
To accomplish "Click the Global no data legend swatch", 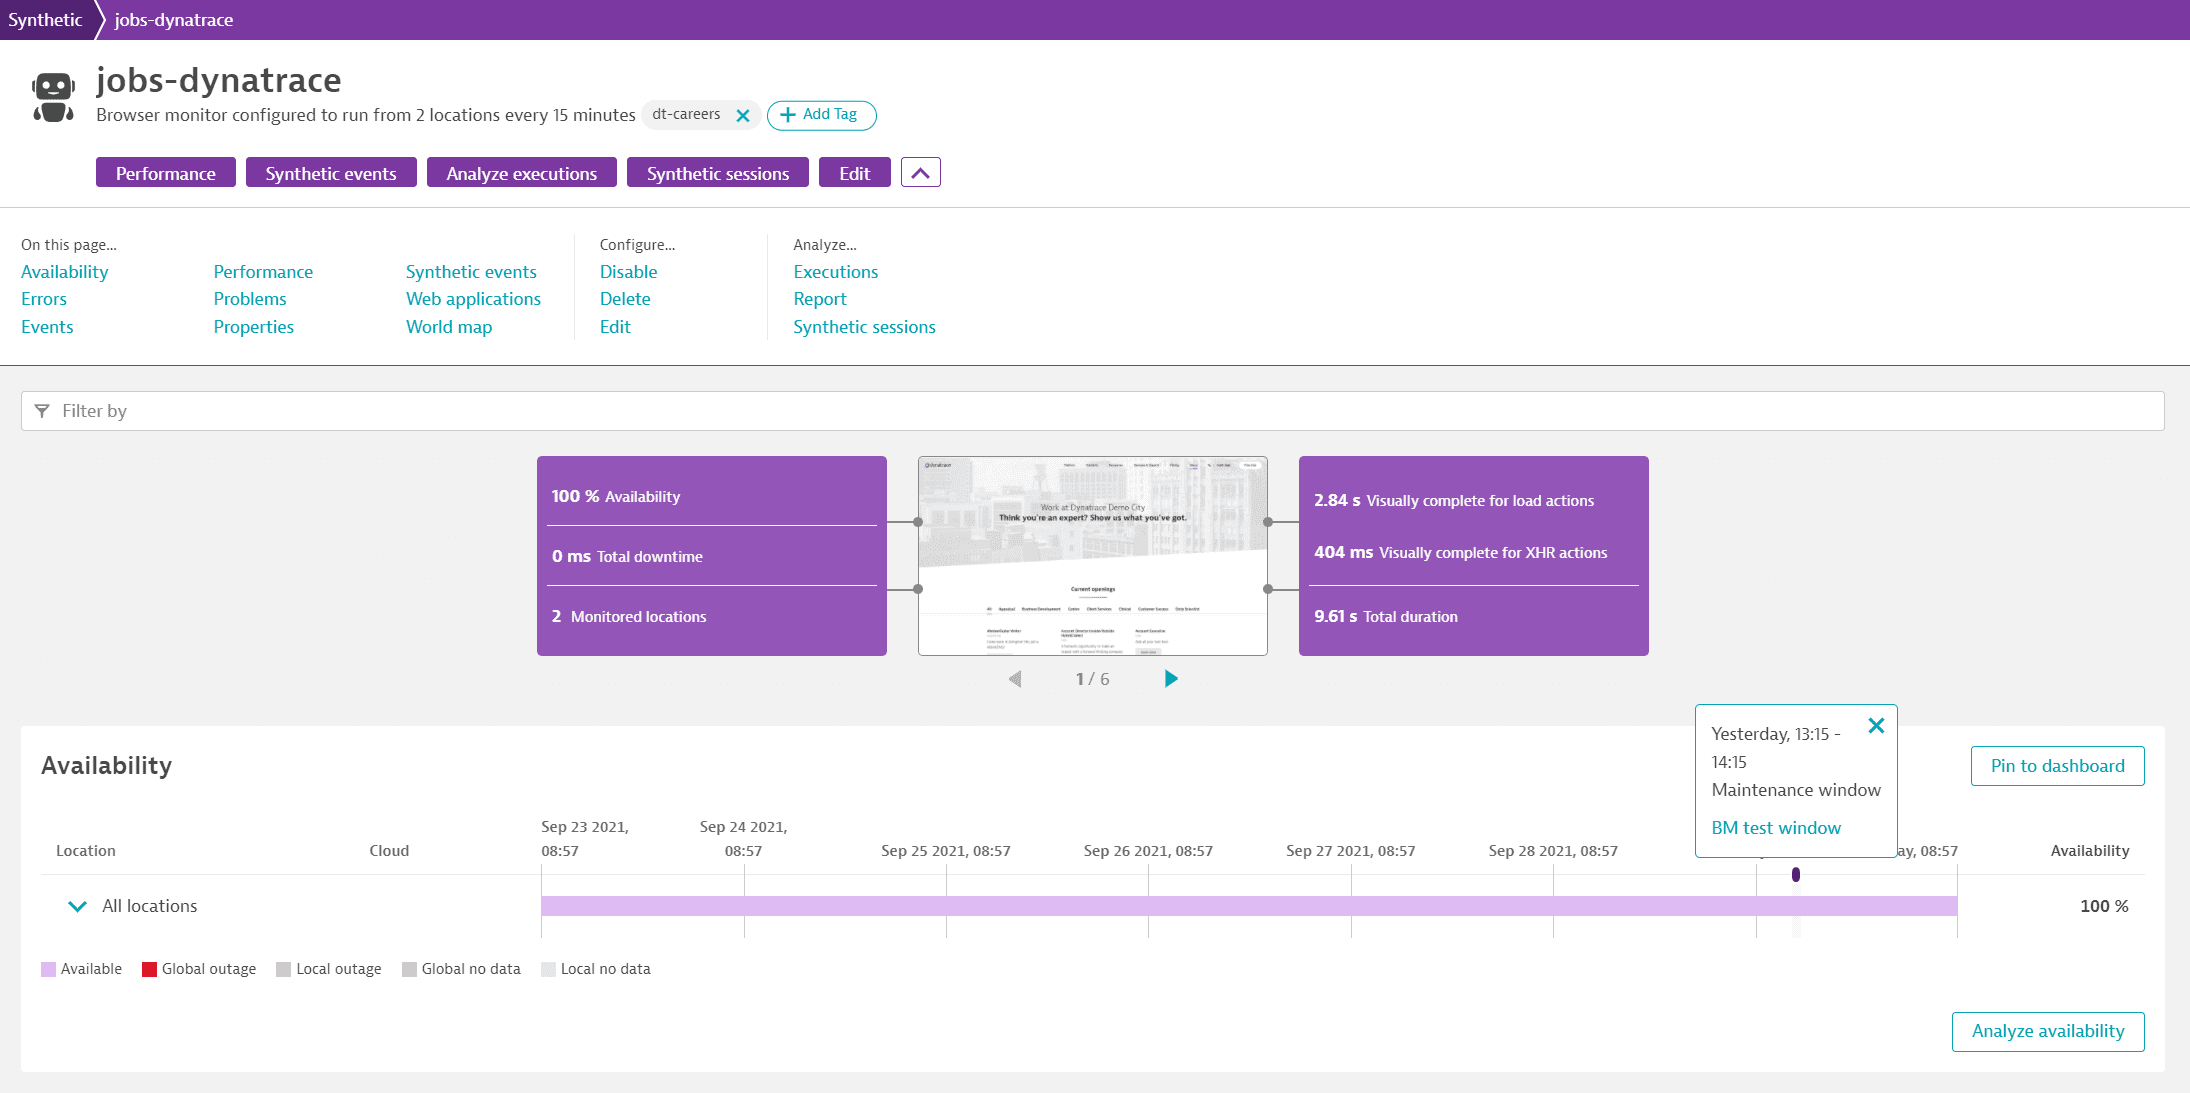I will click(409, 969).
